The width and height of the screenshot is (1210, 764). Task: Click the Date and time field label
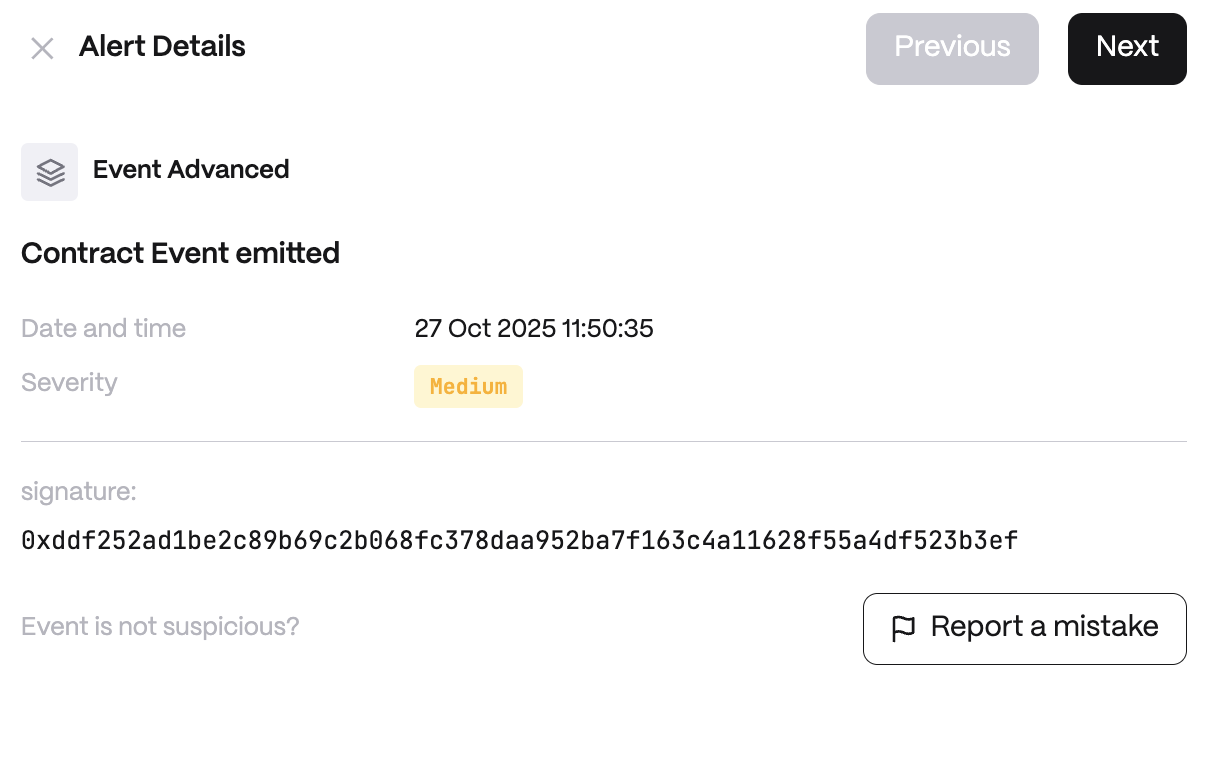103,329
